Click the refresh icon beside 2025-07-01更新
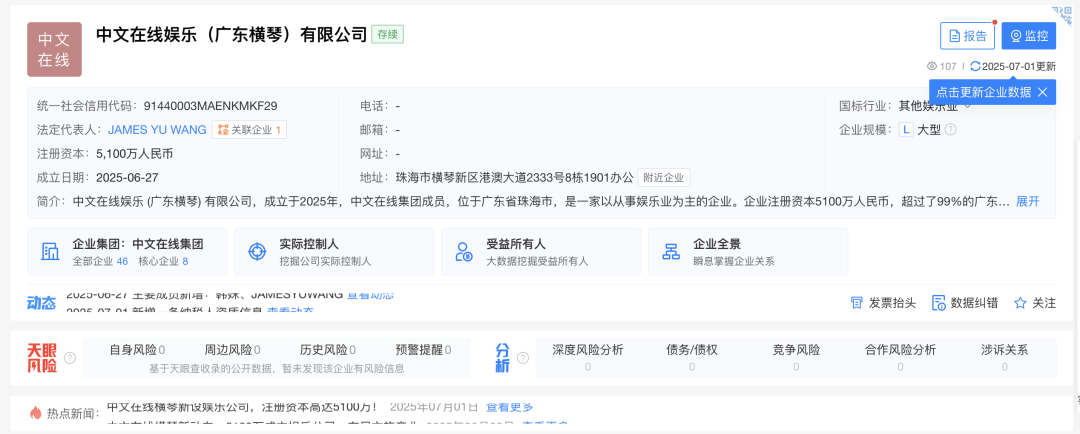Image resolution: width=1080 pixels, height=434 pixels. pyautogui.click(x=975, y=66)
